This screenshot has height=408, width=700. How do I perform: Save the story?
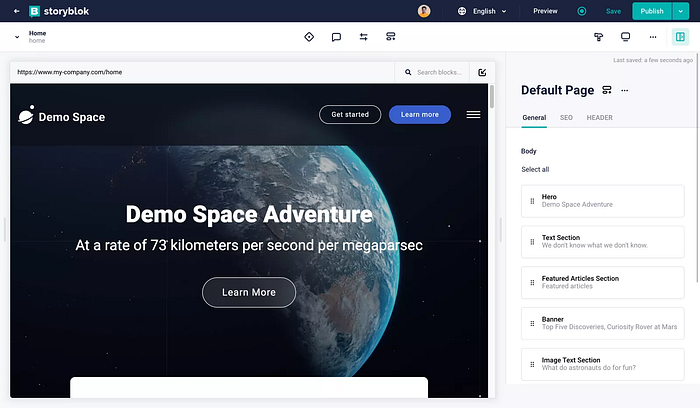[613, 11]
